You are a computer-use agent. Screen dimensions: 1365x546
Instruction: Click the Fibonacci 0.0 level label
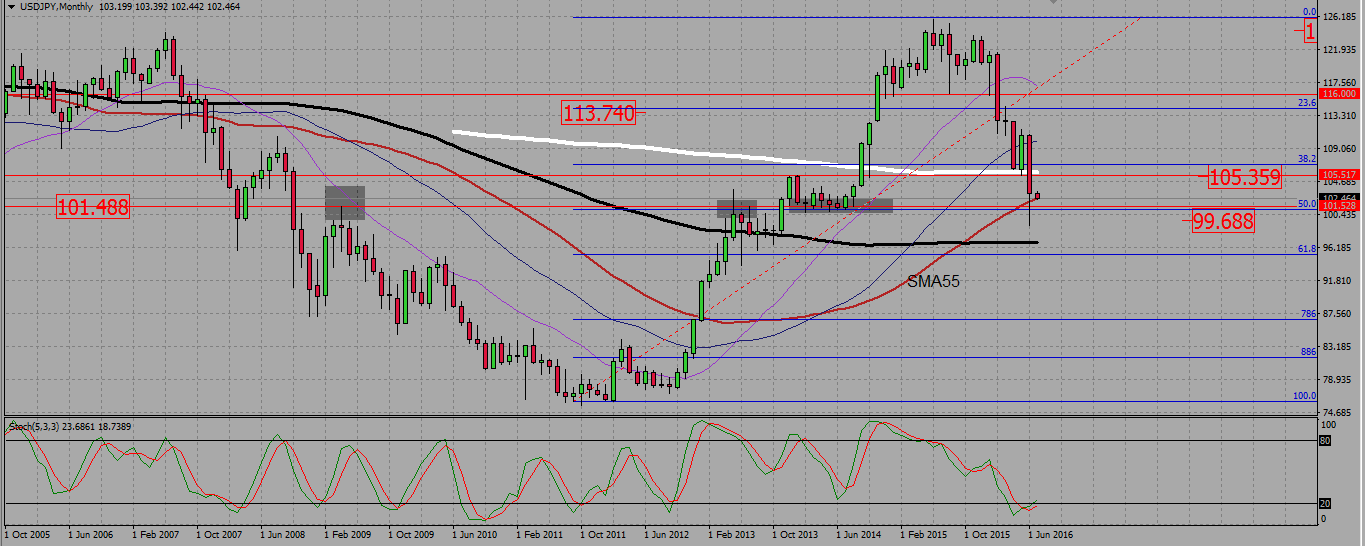tap(1308, 11)
